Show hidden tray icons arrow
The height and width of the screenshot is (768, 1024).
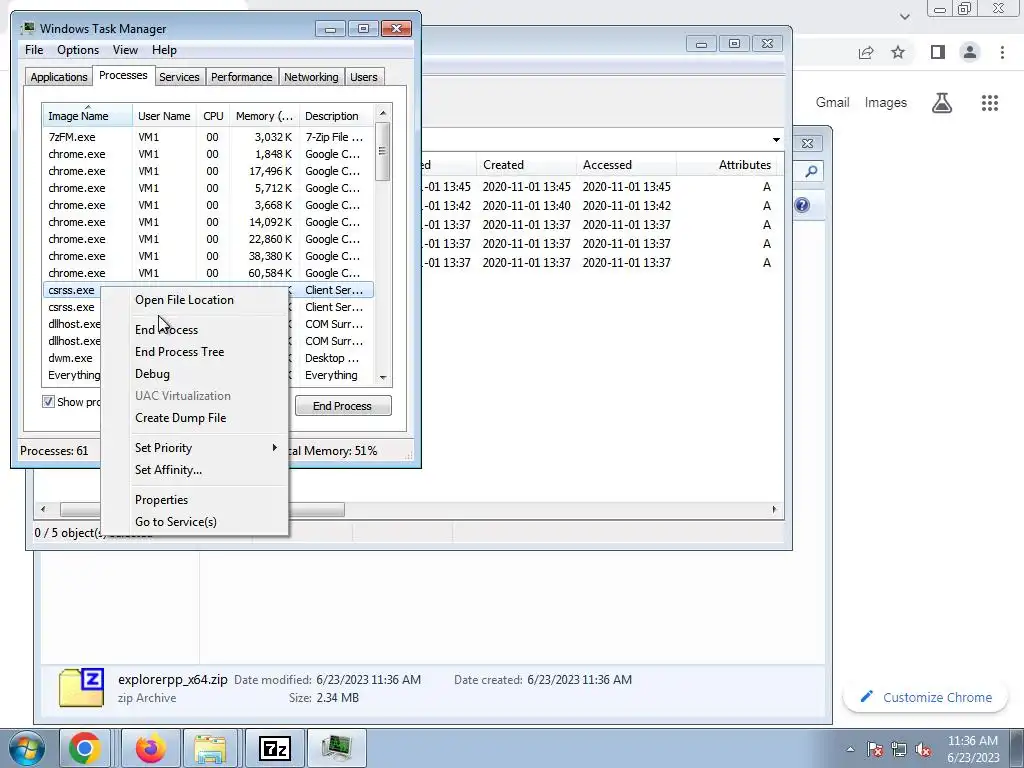(850, 749)
